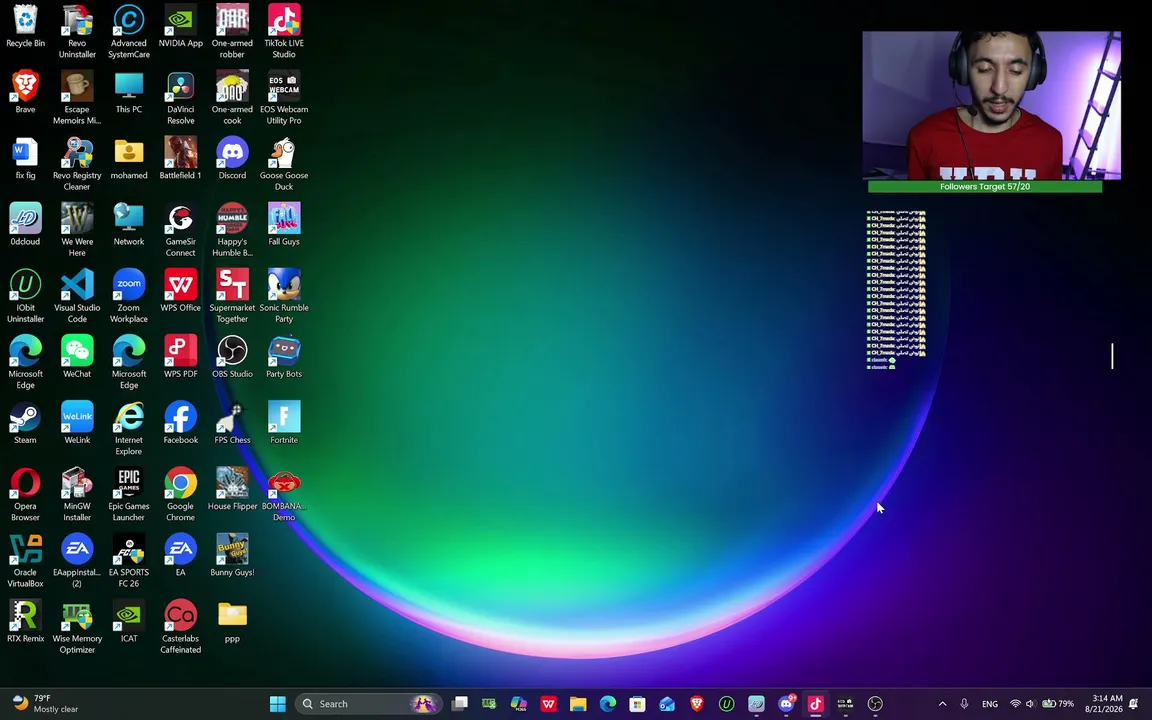Open One-armed cook game shortcut
The height and width of the screenshot is (720, 1152).
[232, 98]
